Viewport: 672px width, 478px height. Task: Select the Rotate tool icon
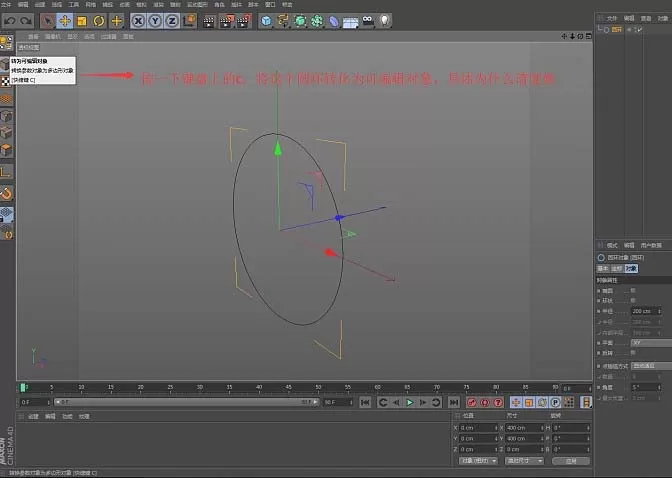coord(99,21)
